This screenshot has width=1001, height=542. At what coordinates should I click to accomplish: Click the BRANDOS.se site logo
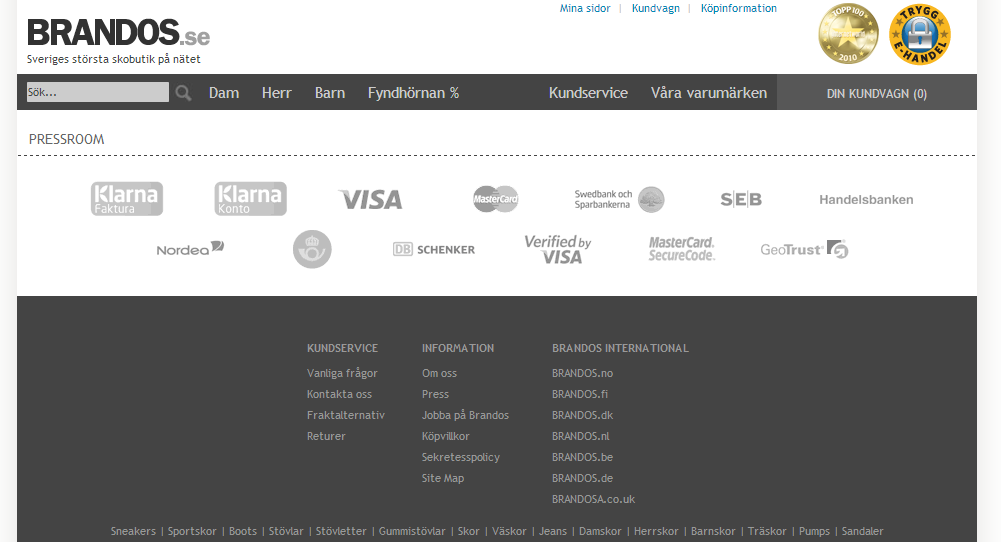[x=119, y=33]
